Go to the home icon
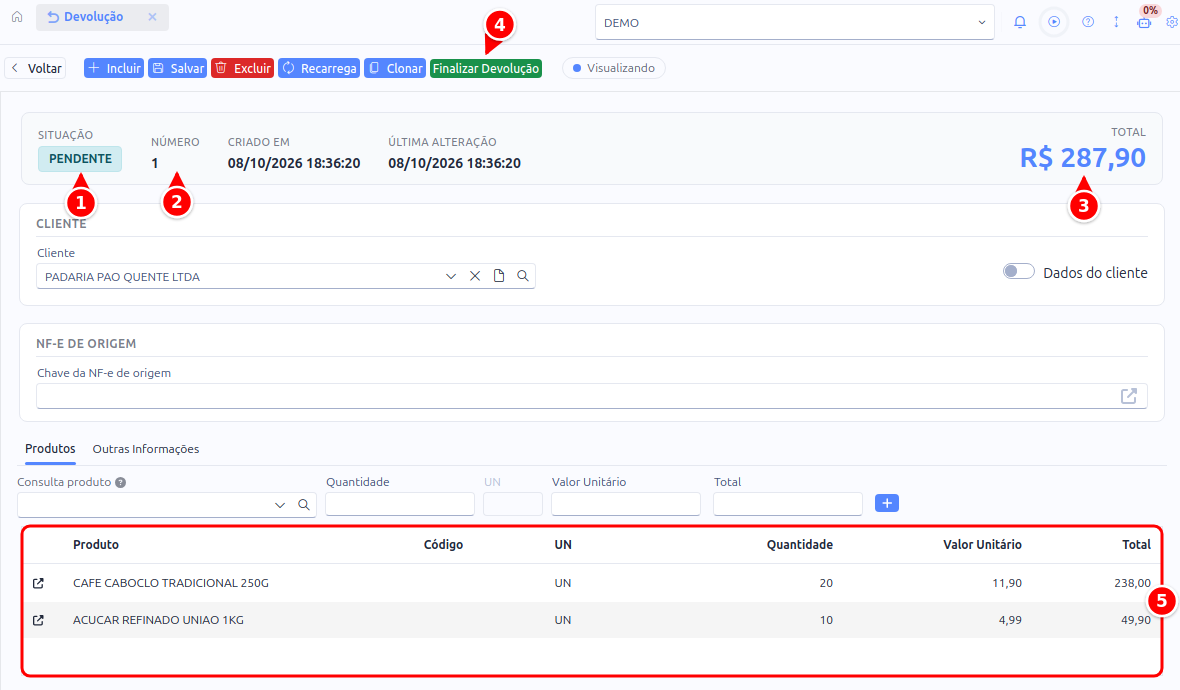 click(x=17, y=17)
